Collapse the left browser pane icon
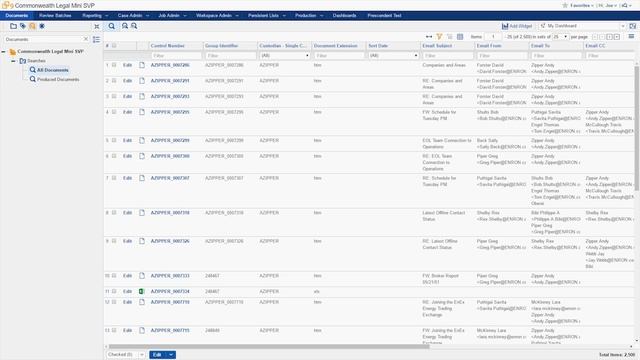This screenshot has height=360, width=640. [x=97, y=27]
